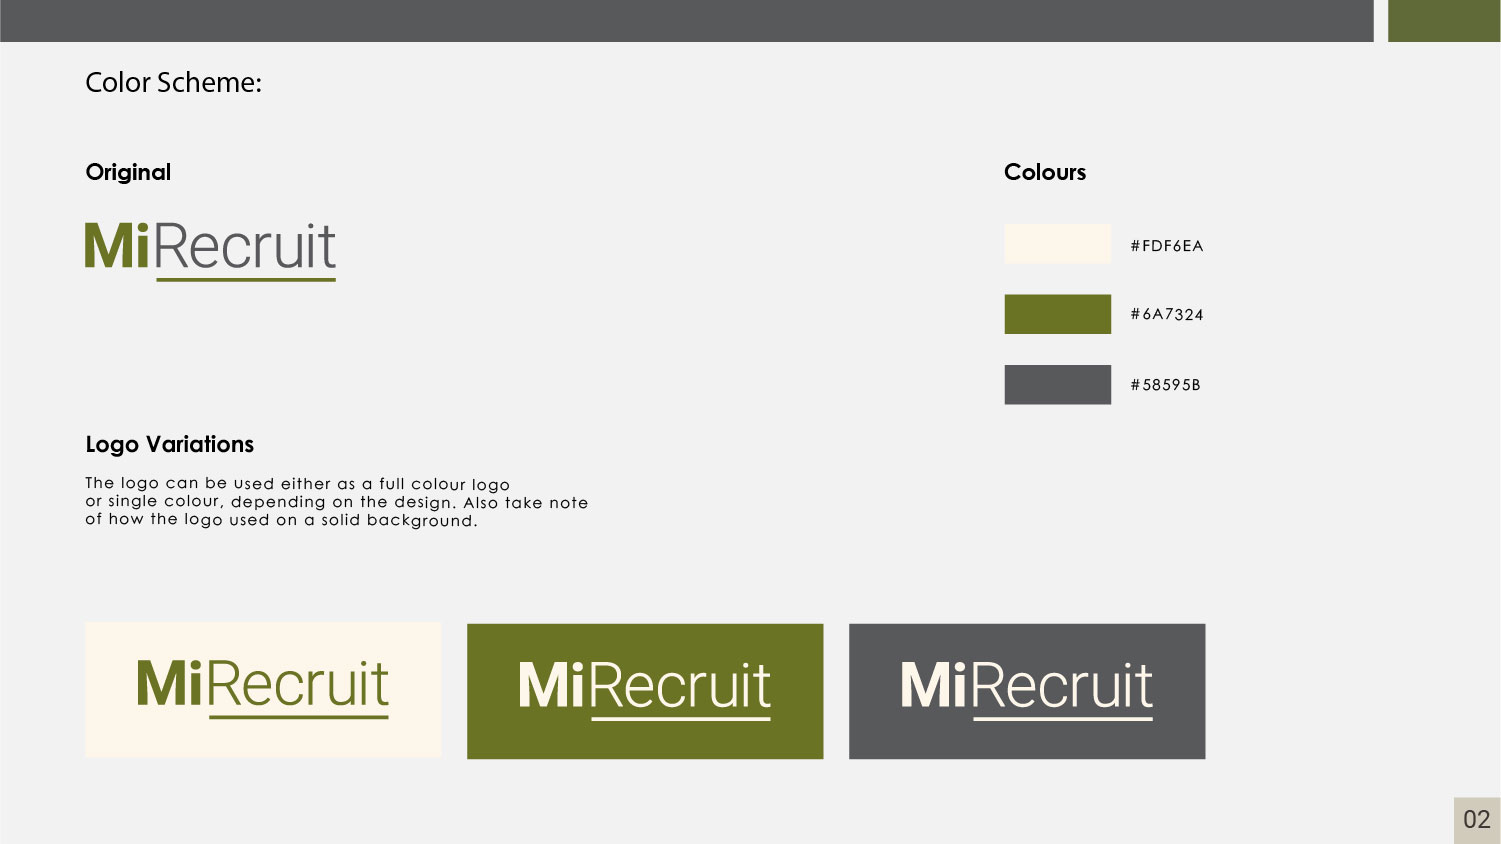Click the logo variations description paragraph
The height and width of the screenshot is (844, 1501).
[x=336, y=502]
